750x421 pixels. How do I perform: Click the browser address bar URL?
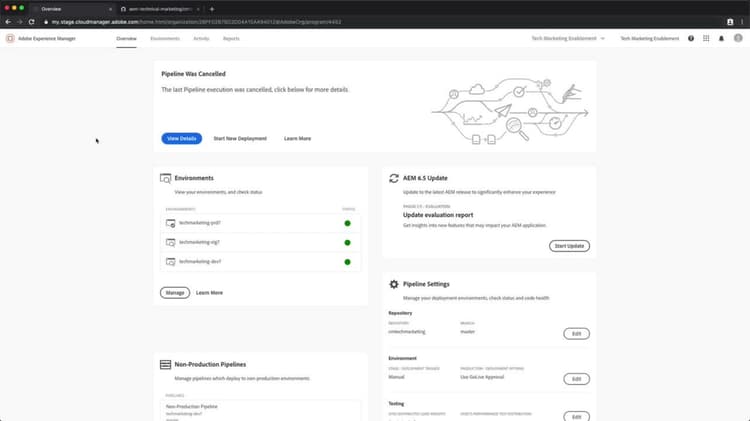pos(196,22)
